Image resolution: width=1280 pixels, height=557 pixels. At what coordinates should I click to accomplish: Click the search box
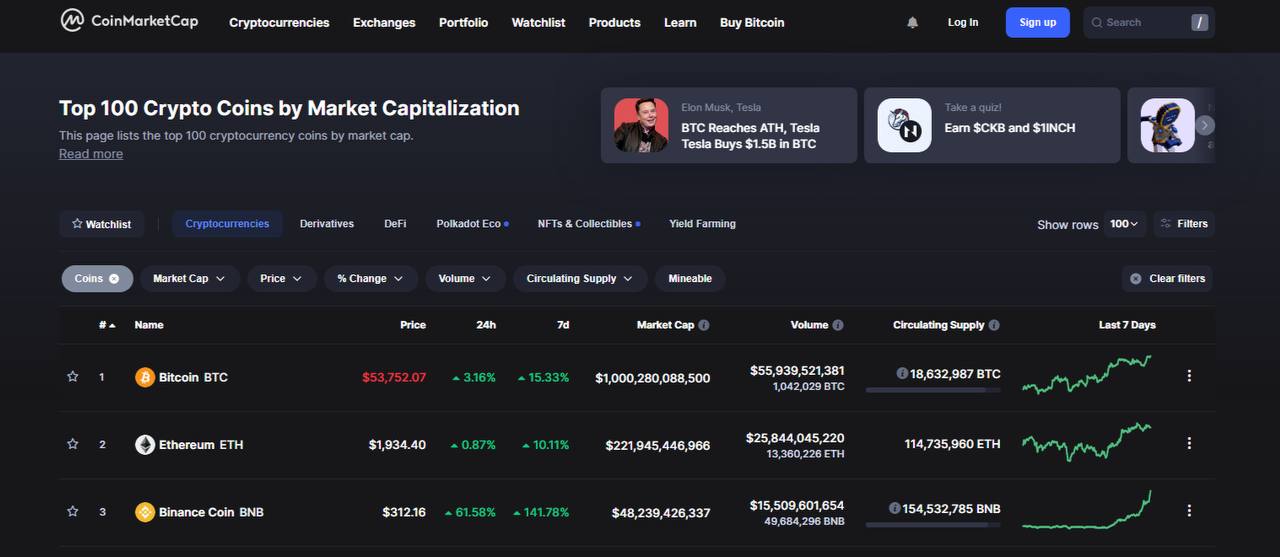(1149, 22)
